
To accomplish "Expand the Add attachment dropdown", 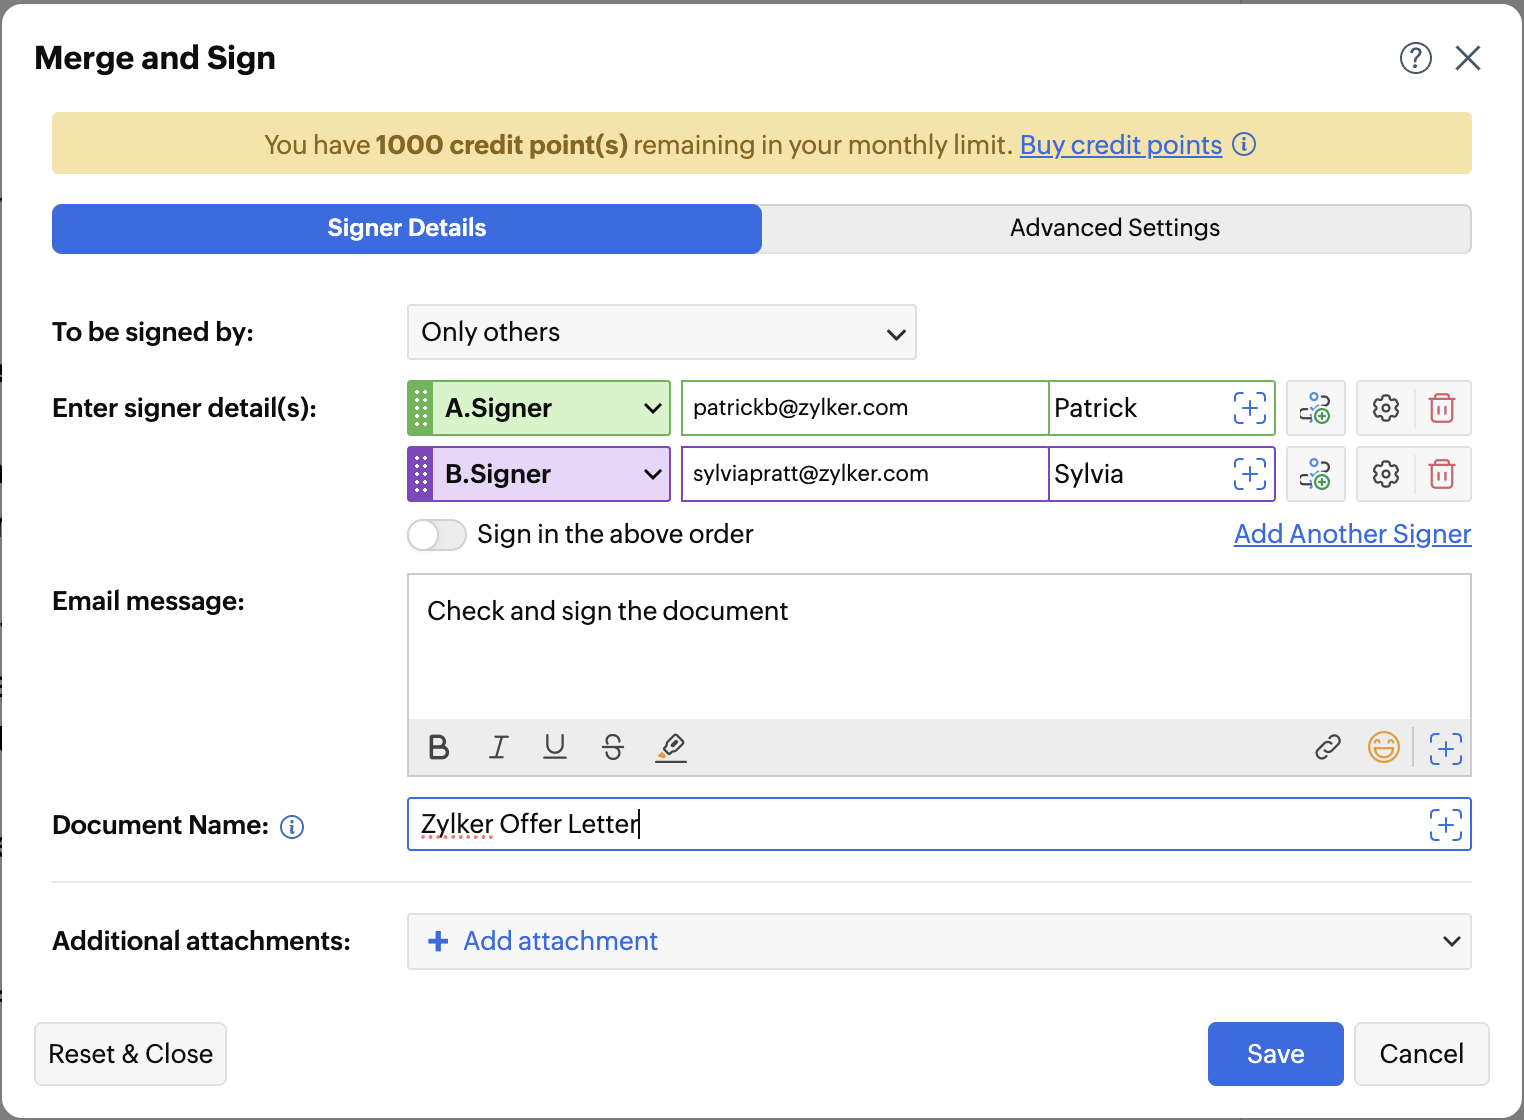I will [1451, 941].
